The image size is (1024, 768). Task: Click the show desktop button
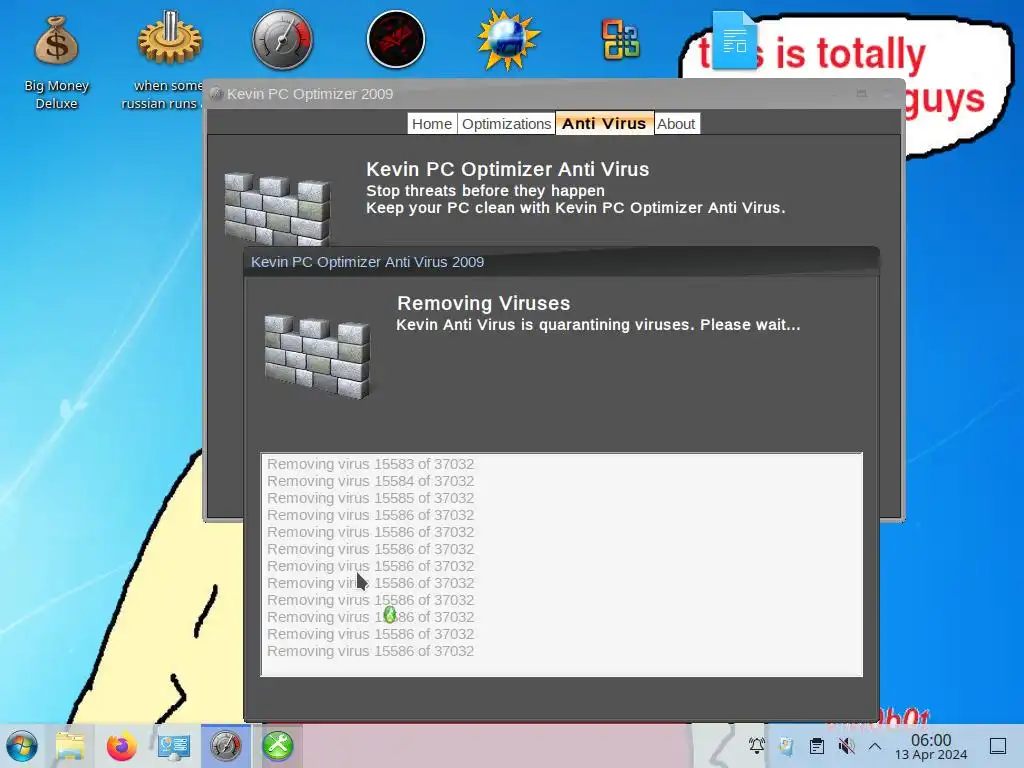[998, 746]
